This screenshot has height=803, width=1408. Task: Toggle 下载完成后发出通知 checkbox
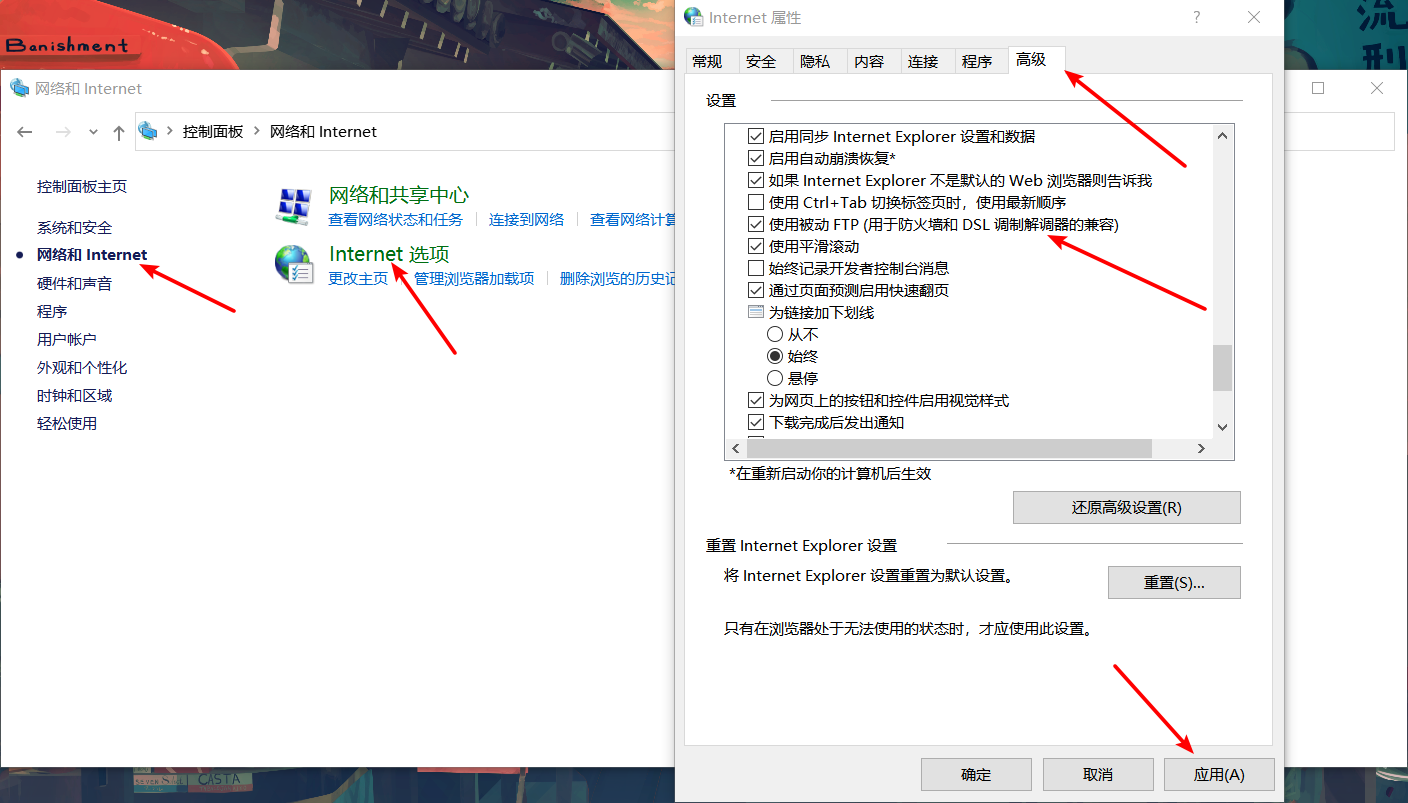(756, 422)
